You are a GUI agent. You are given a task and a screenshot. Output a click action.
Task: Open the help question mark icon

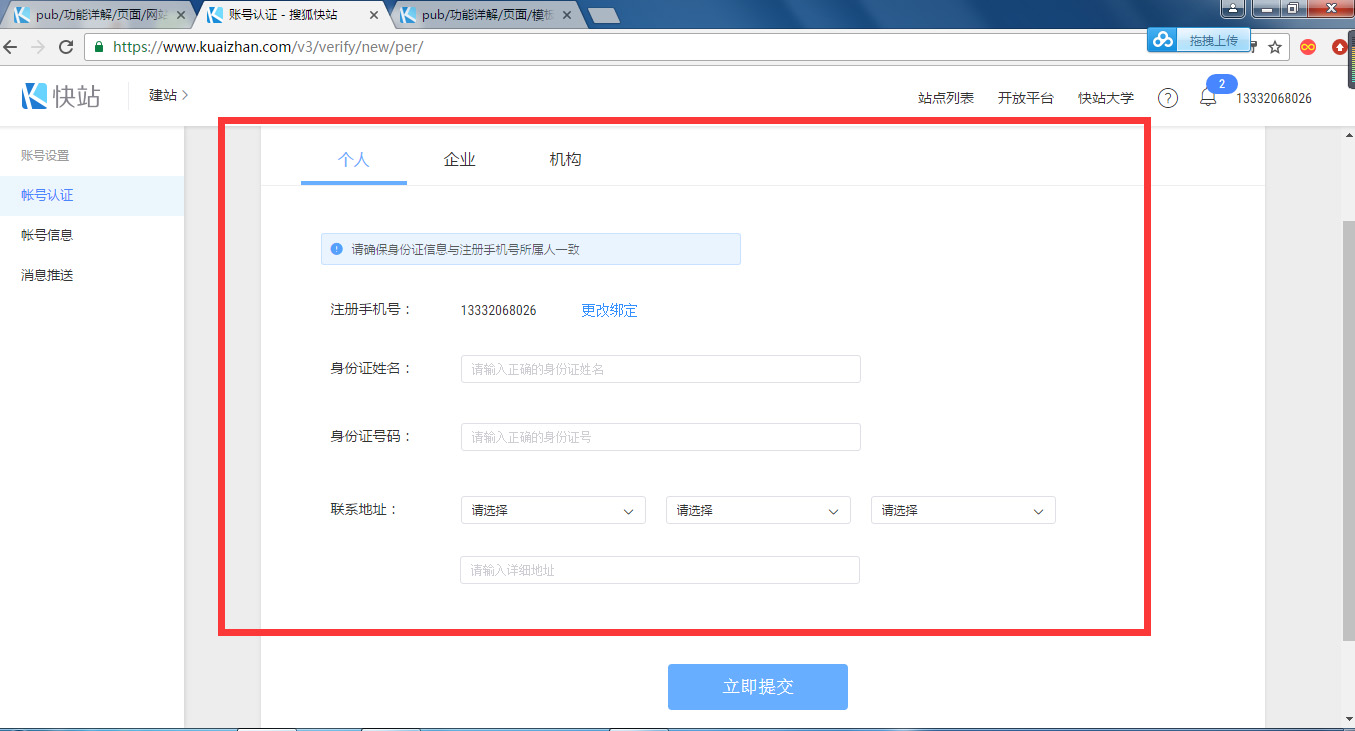click(1167, 98)
